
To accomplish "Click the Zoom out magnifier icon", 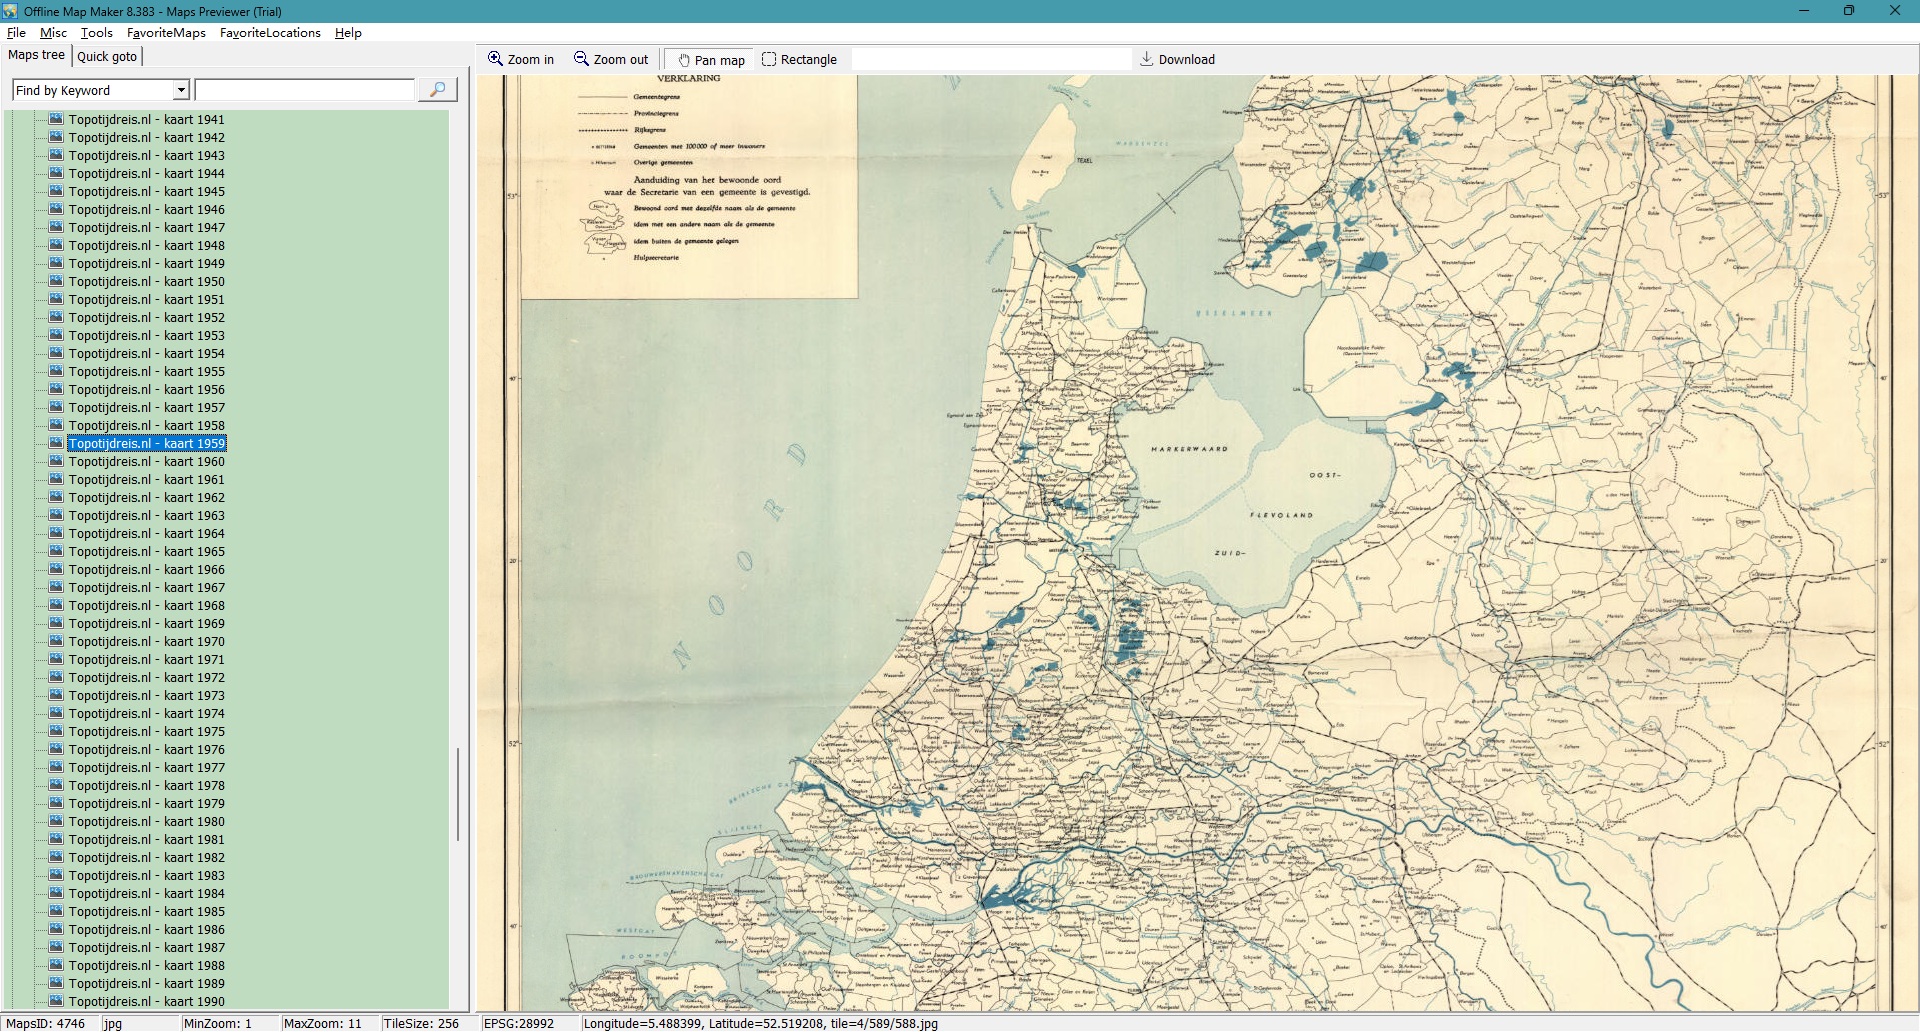I will [x=581, y=59].
